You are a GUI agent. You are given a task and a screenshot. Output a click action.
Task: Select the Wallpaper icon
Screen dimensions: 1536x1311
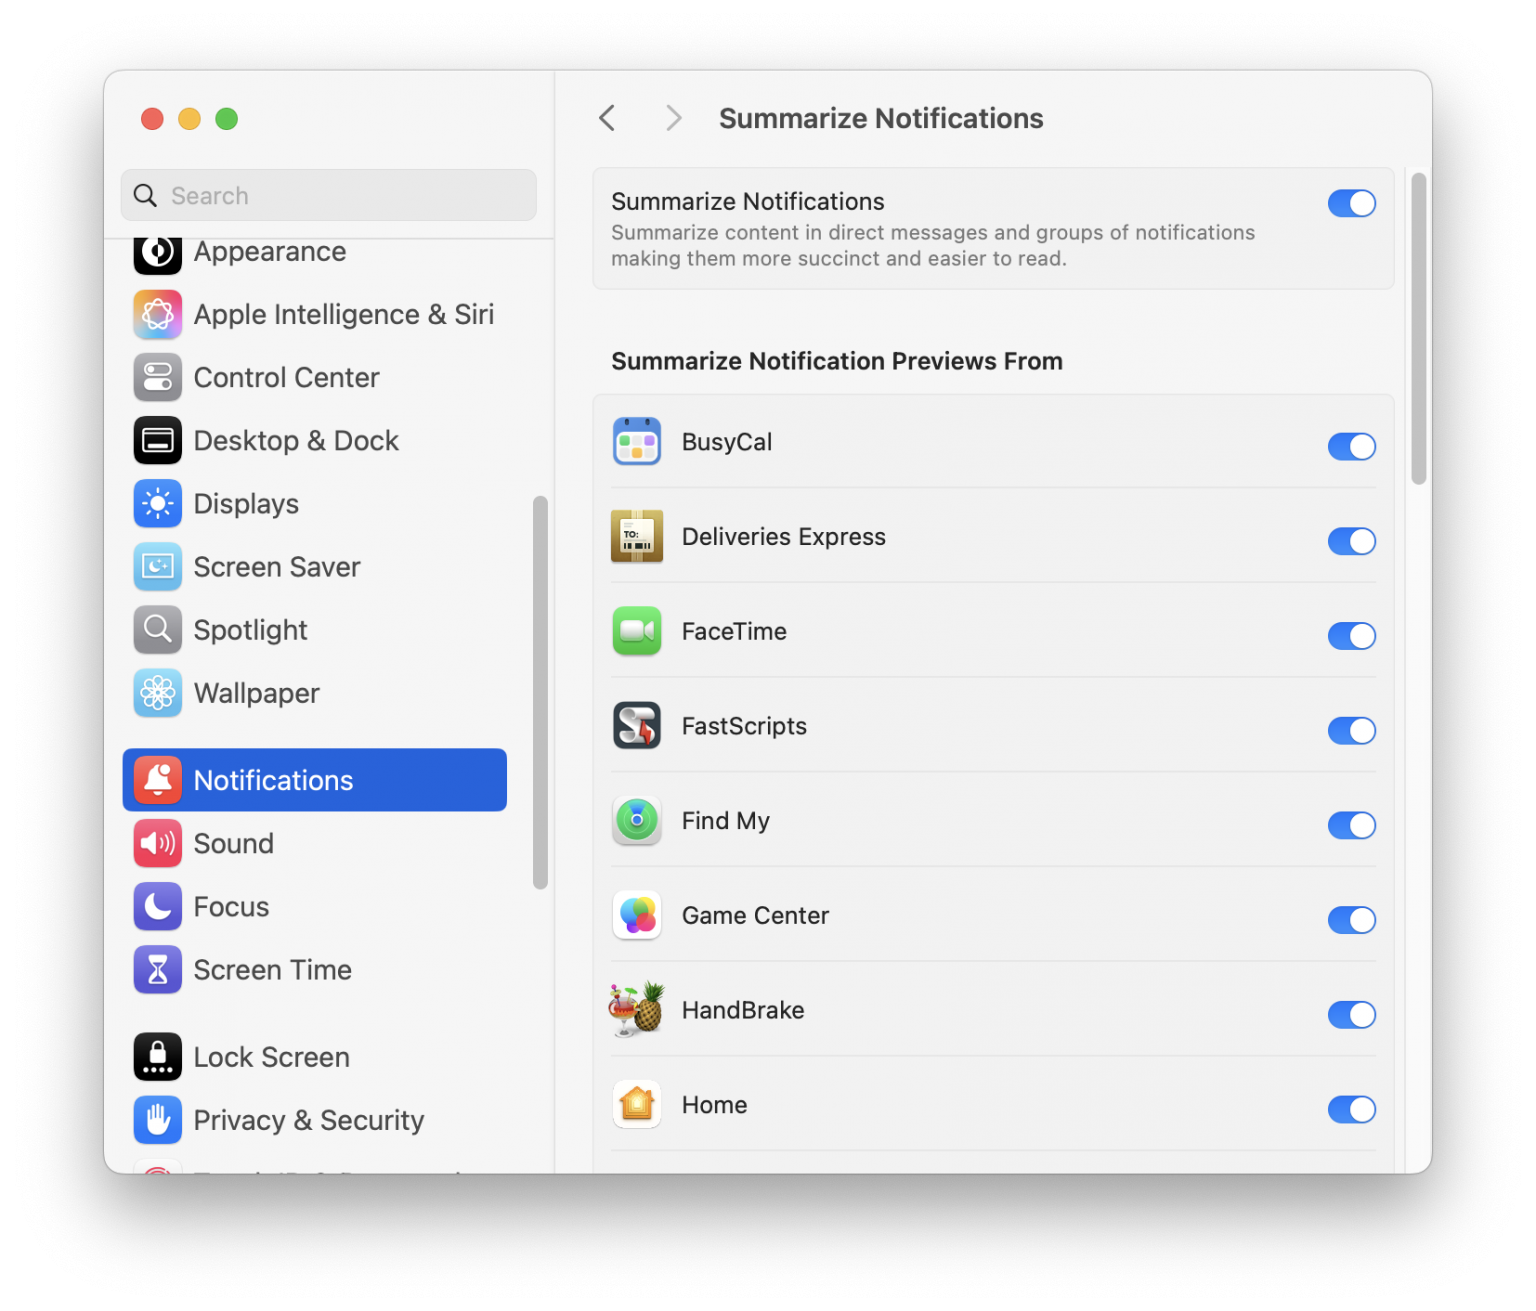click(x=157, y=693)
